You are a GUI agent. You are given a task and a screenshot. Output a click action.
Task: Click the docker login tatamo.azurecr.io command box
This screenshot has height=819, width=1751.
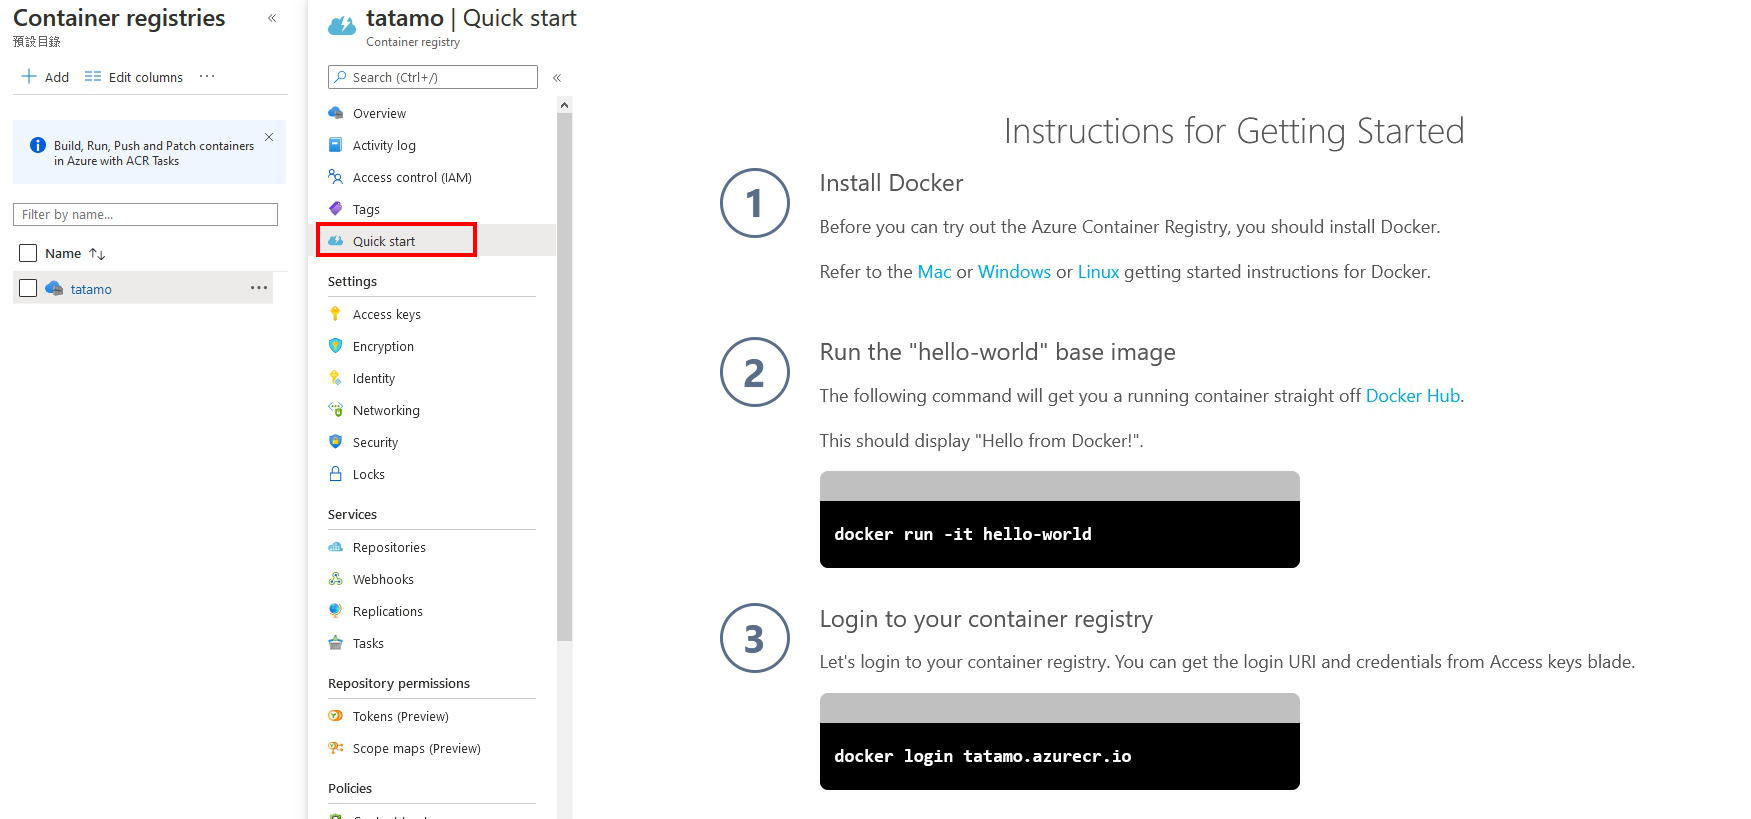(x=1059, y=756)
